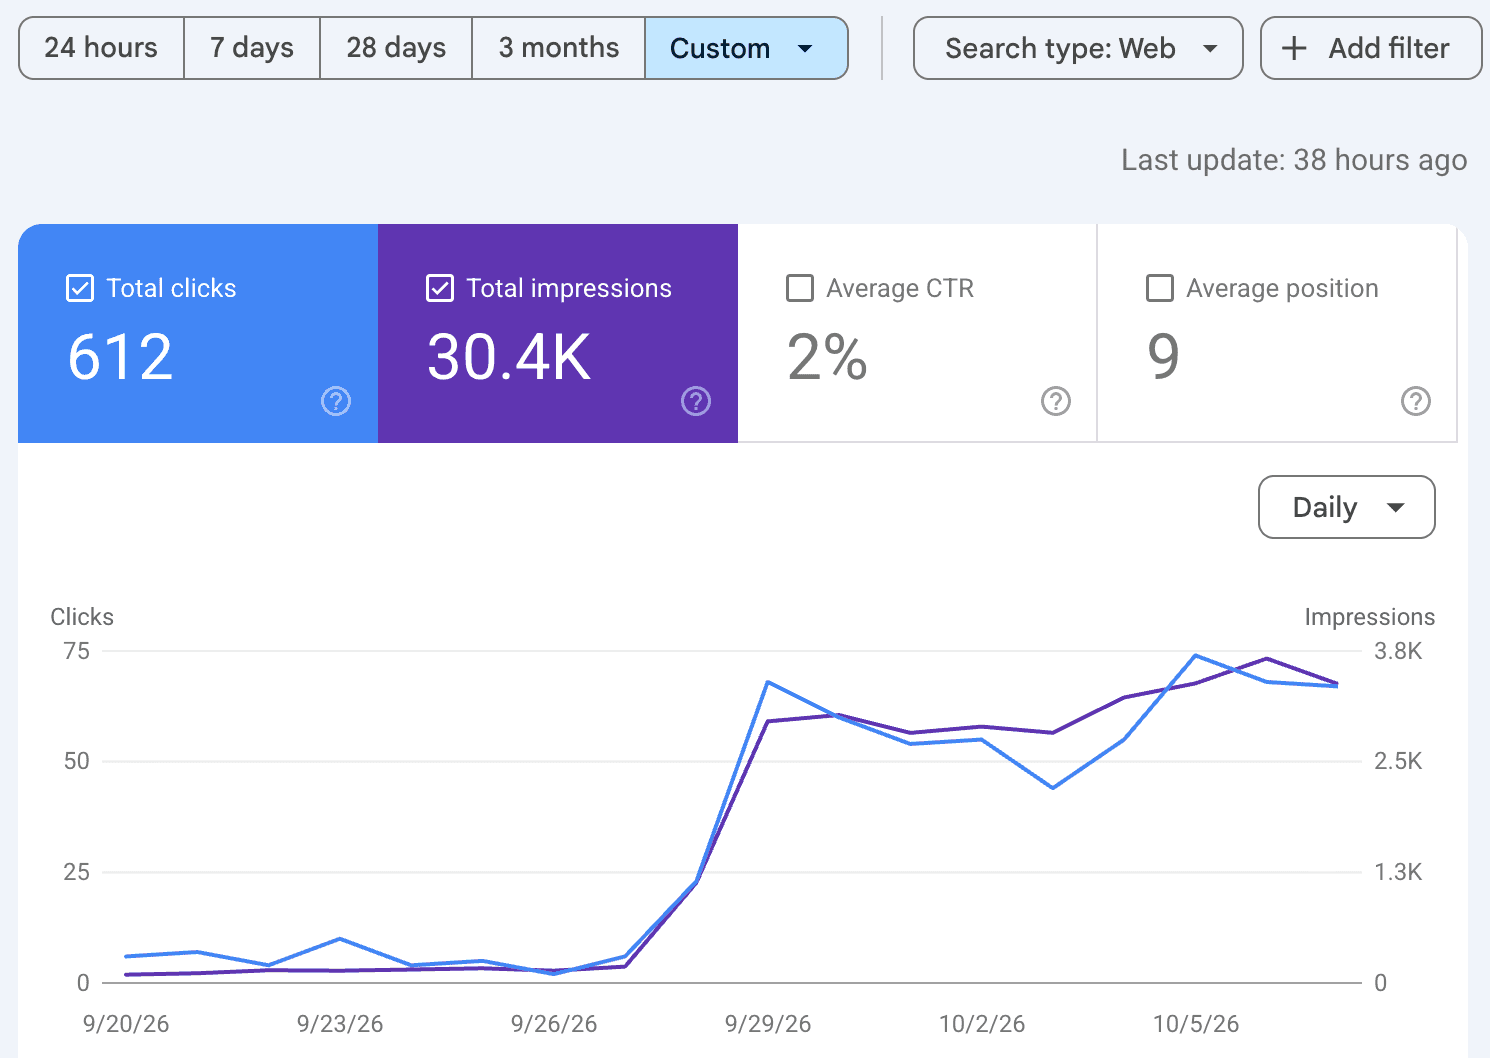The width and height of the screenshot is (1490, 1058).
Task: Click the 10/5/26 date label on chart axis
Action: tap(1196, 1024)
